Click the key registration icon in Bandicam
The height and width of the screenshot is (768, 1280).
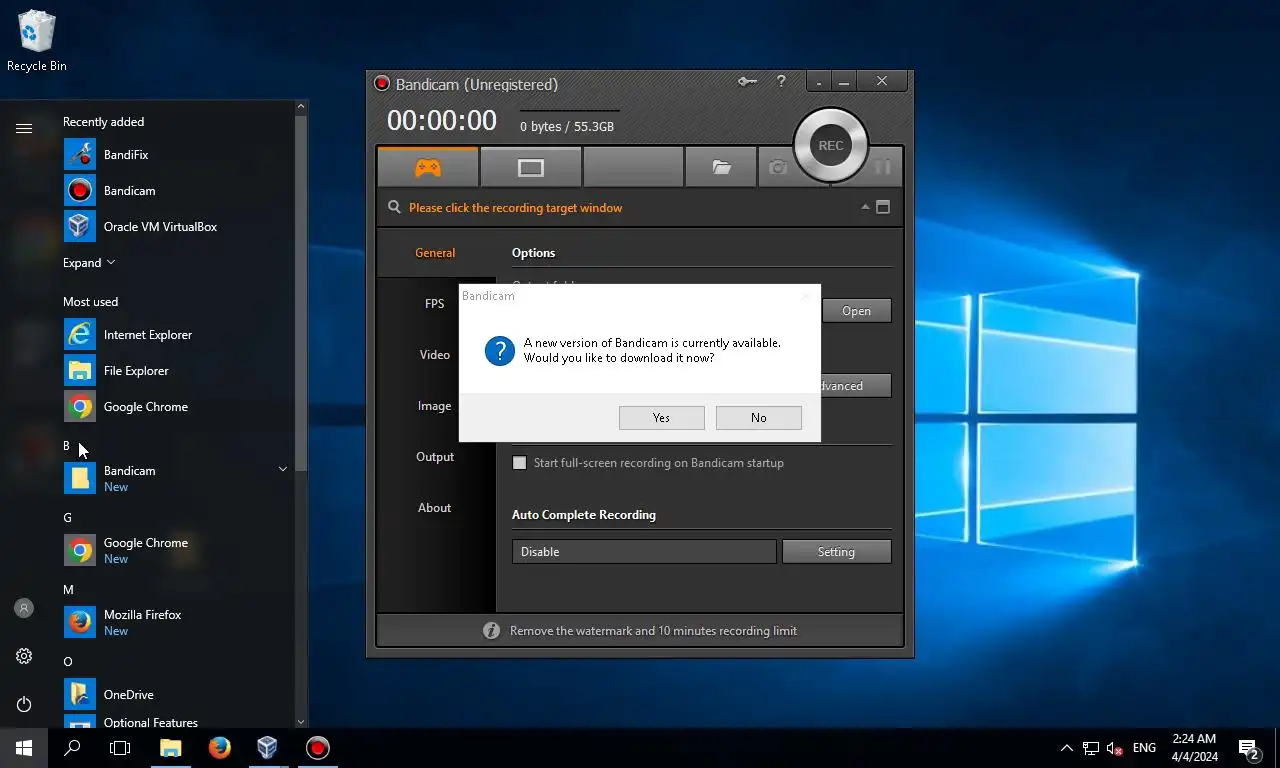coord(747,82)
